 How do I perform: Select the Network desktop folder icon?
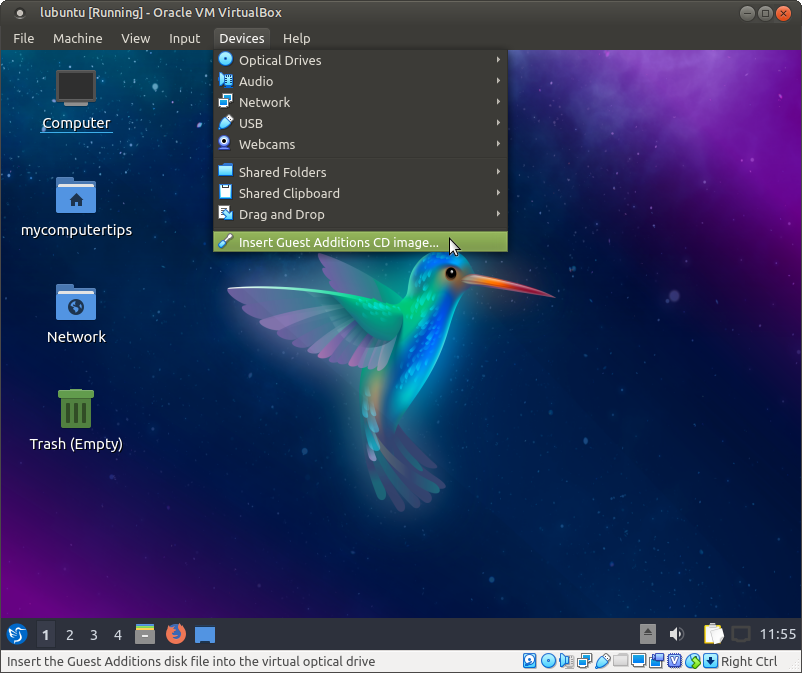[76, 313]
